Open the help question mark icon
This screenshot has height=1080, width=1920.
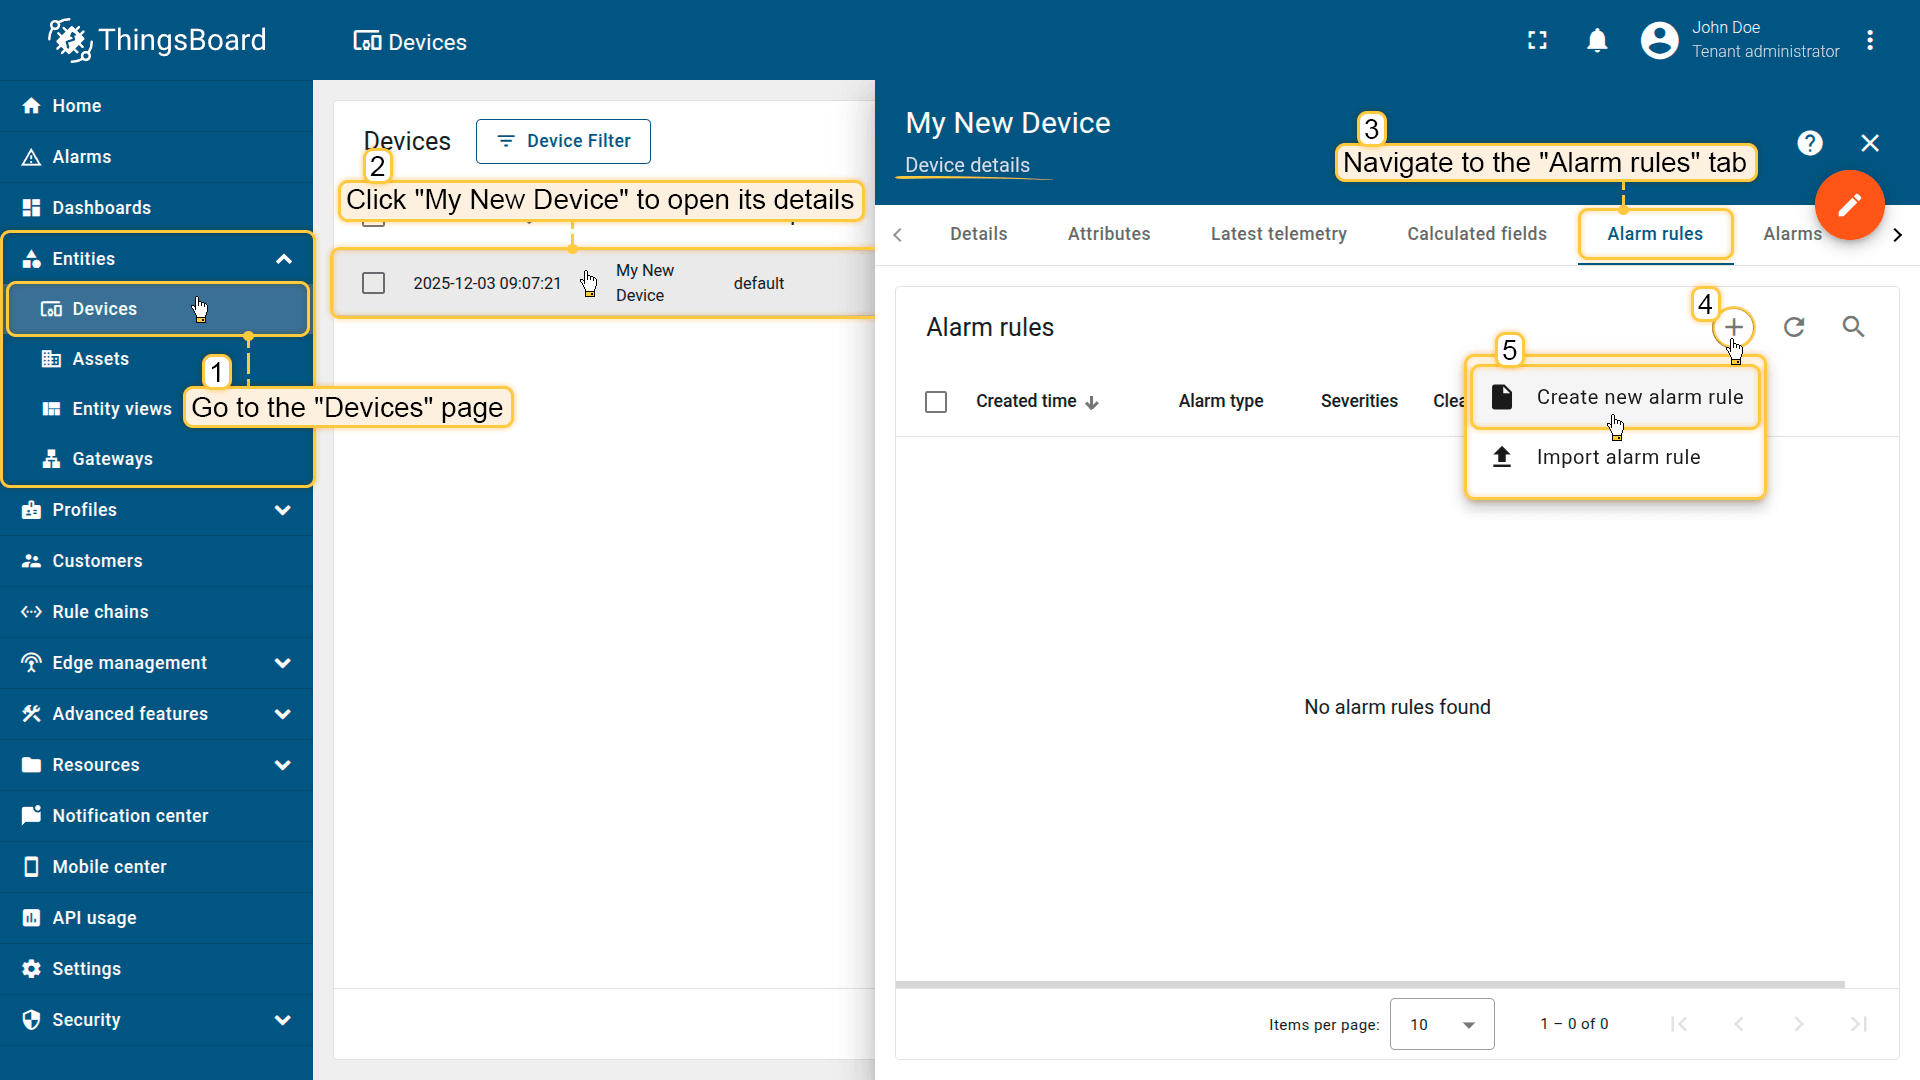1809,143
